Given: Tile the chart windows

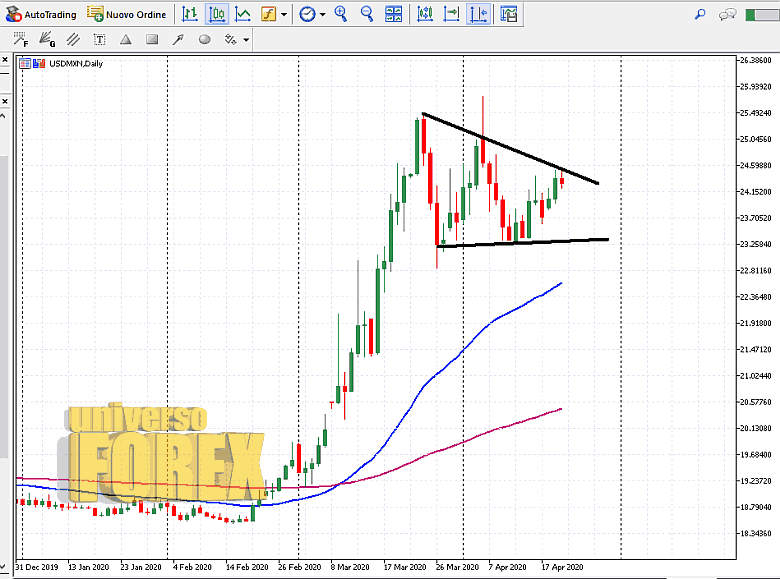Looking at the screenshot, I should (x=394, y=14).
